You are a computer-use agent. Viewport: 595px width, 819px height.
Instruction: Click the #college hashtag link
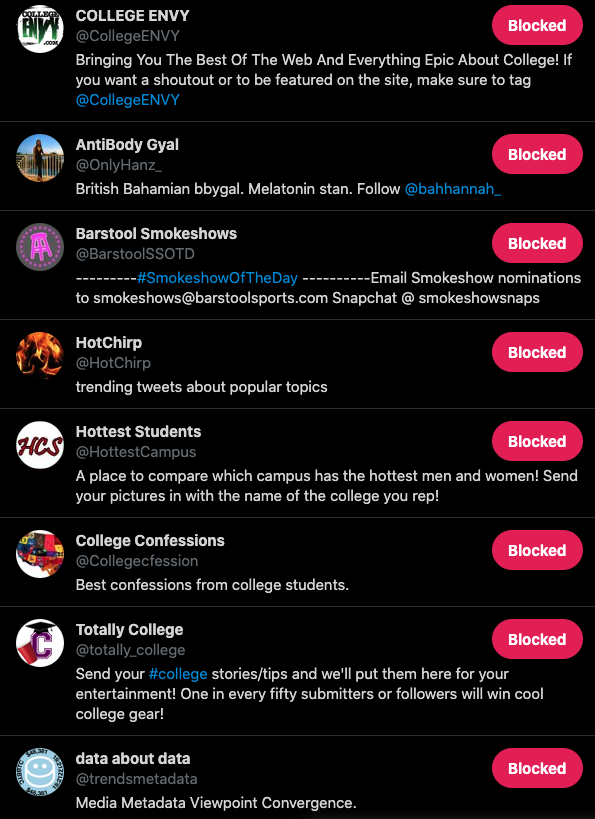pyautogui.click(x=178, y=674)
